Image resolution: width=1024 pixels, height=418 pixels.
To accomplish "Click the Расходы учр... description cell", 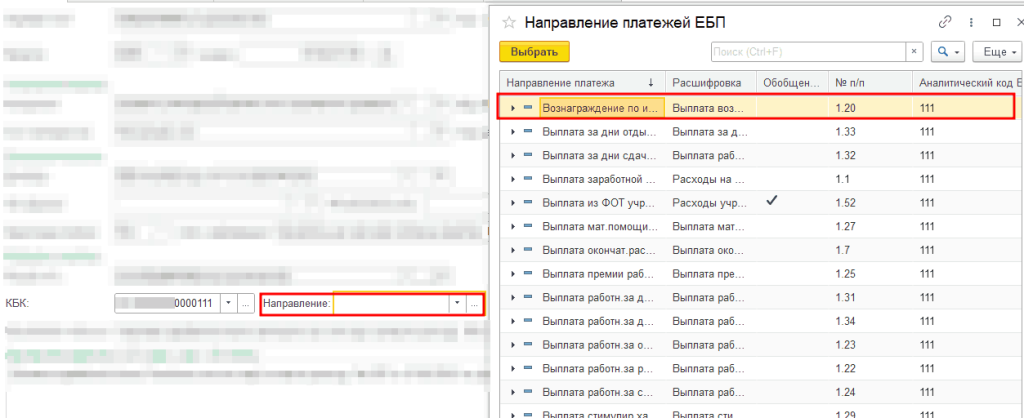I will [x=711, y=202].
